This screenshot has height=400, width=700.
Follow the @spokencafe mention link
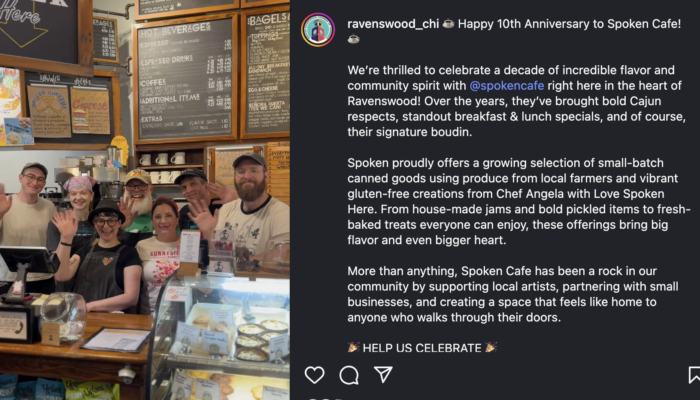coord(507,85)
